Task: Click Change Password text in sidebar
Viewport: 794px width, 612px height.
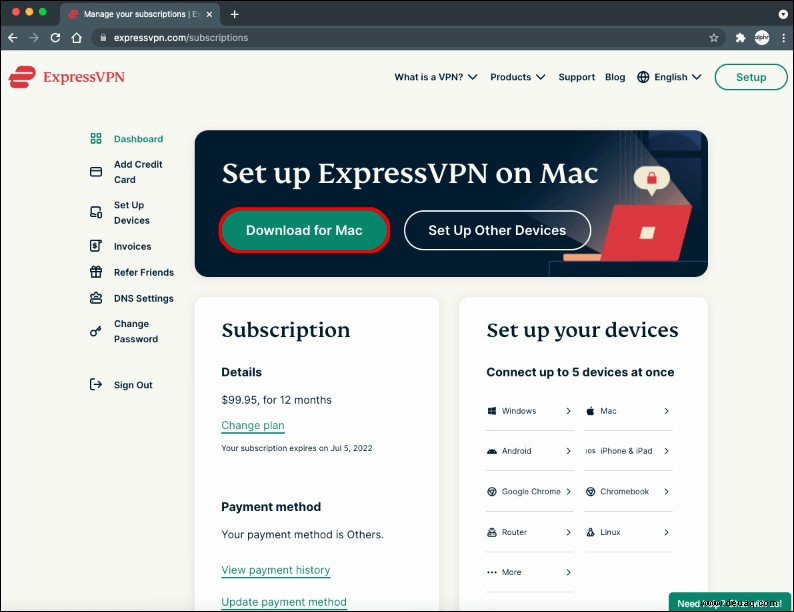Action: (136, 331)
